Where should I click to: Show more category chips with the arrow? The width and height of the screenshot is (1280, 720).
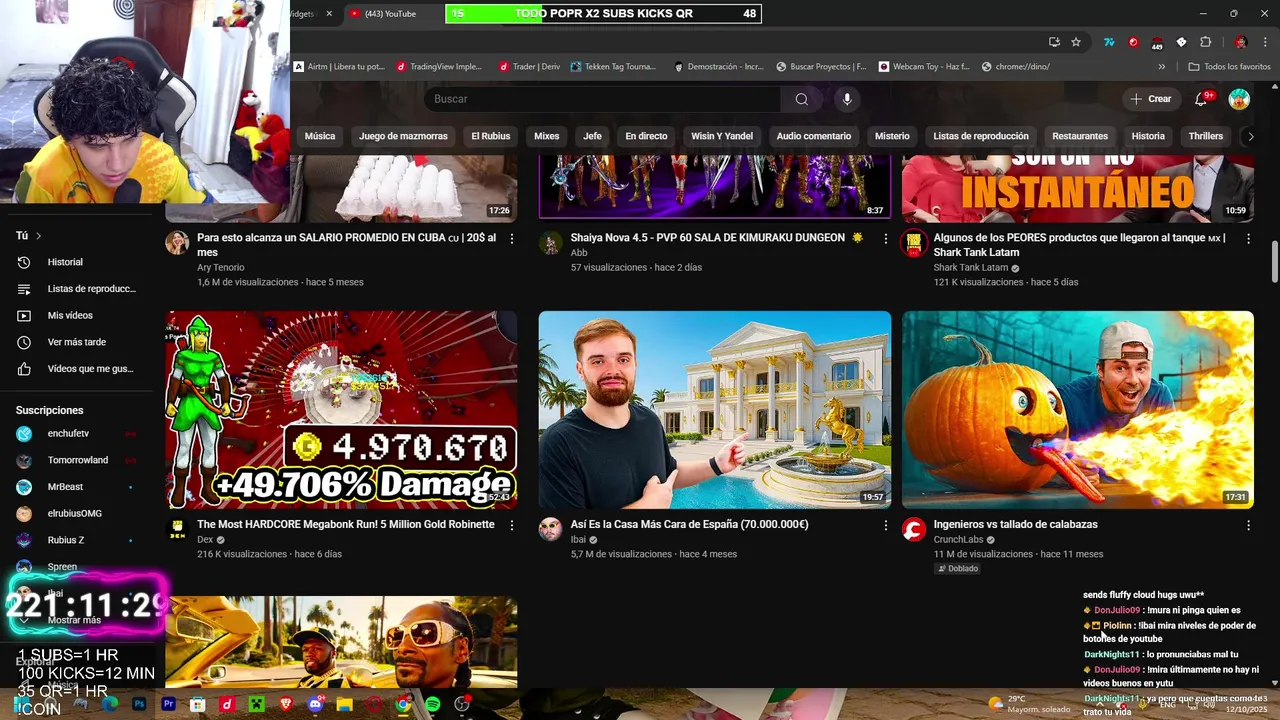pyautogui.click(x=1250, y=136)
